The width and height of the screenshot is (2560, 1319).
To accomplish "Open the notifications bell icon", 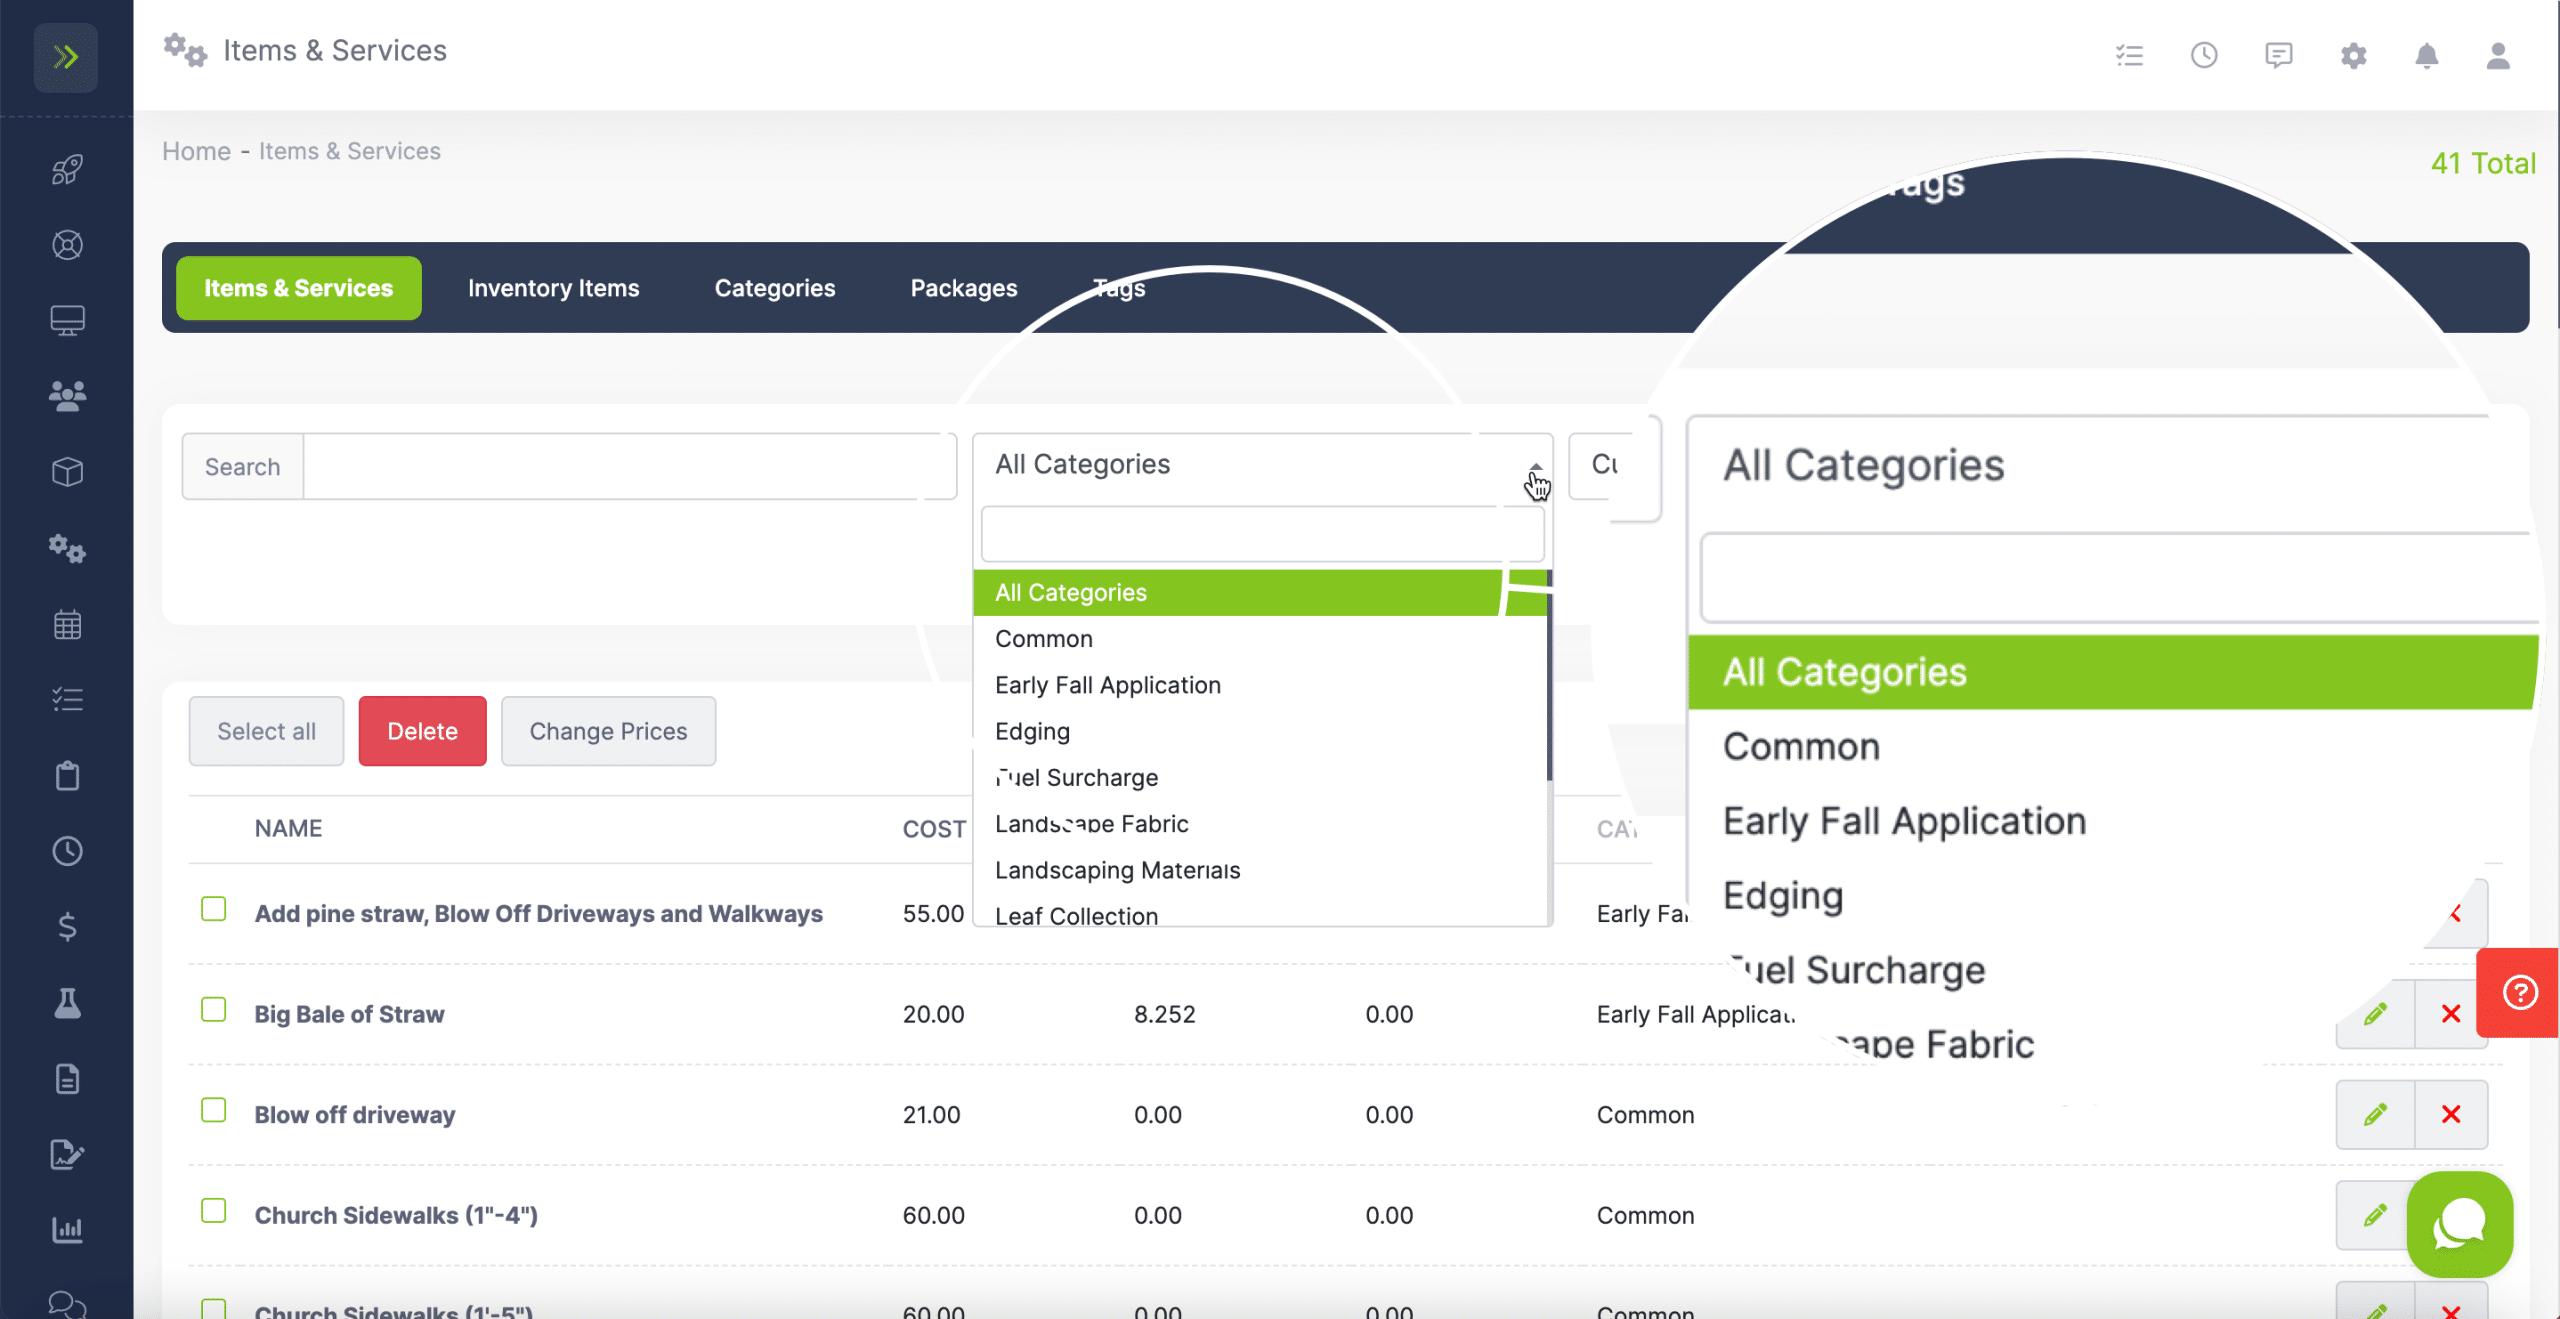I will (2427, 56).
